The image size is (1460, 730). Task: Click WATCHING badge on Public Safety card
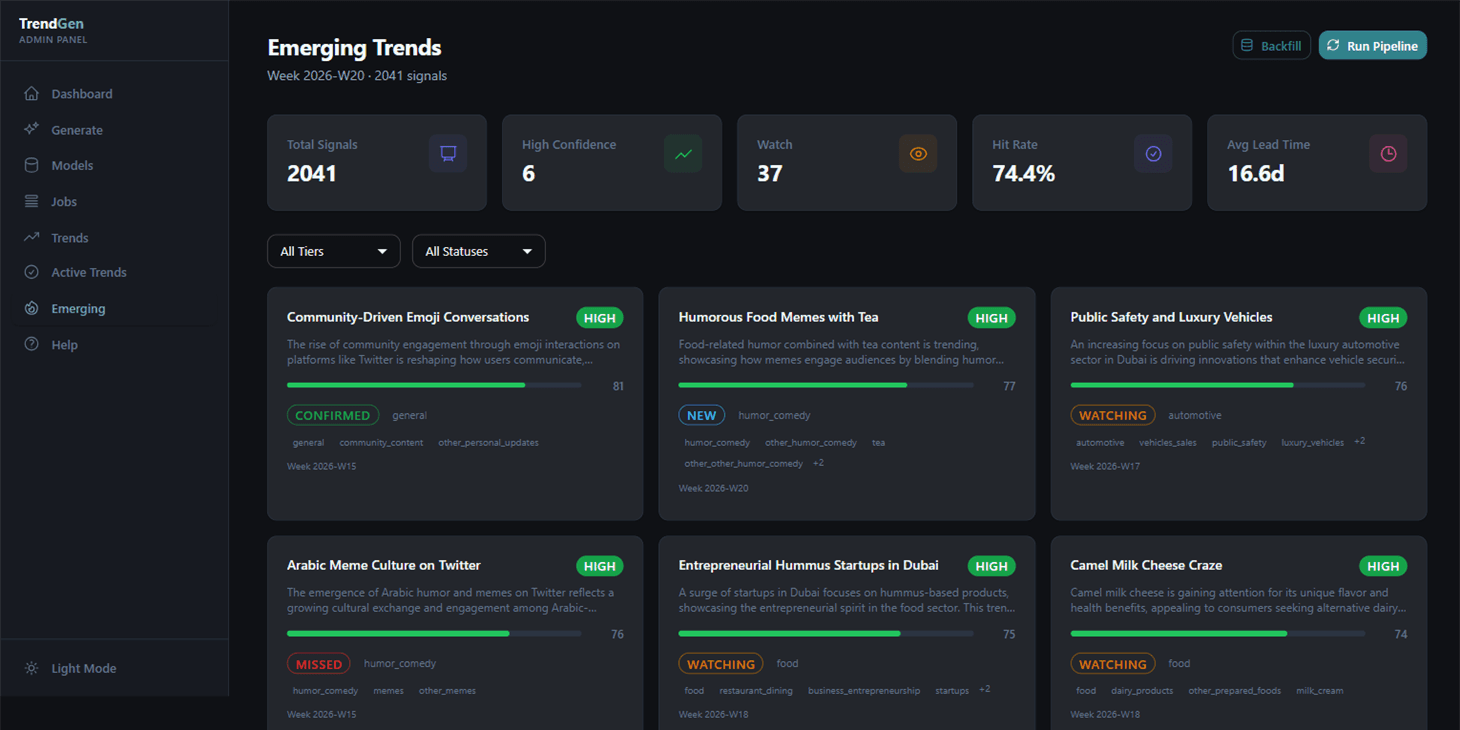1113,415
